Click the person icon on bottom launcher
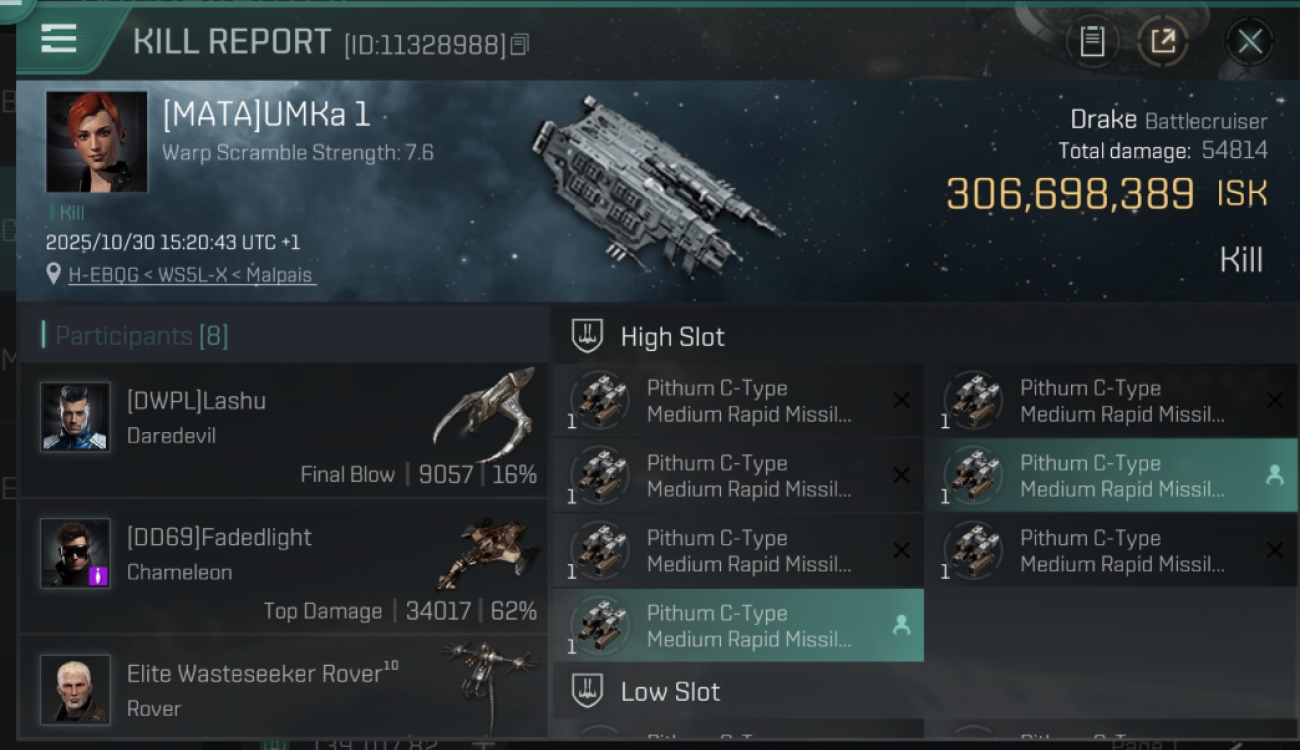The height and width of the screenshot is (750, 1300). [901, 625]
